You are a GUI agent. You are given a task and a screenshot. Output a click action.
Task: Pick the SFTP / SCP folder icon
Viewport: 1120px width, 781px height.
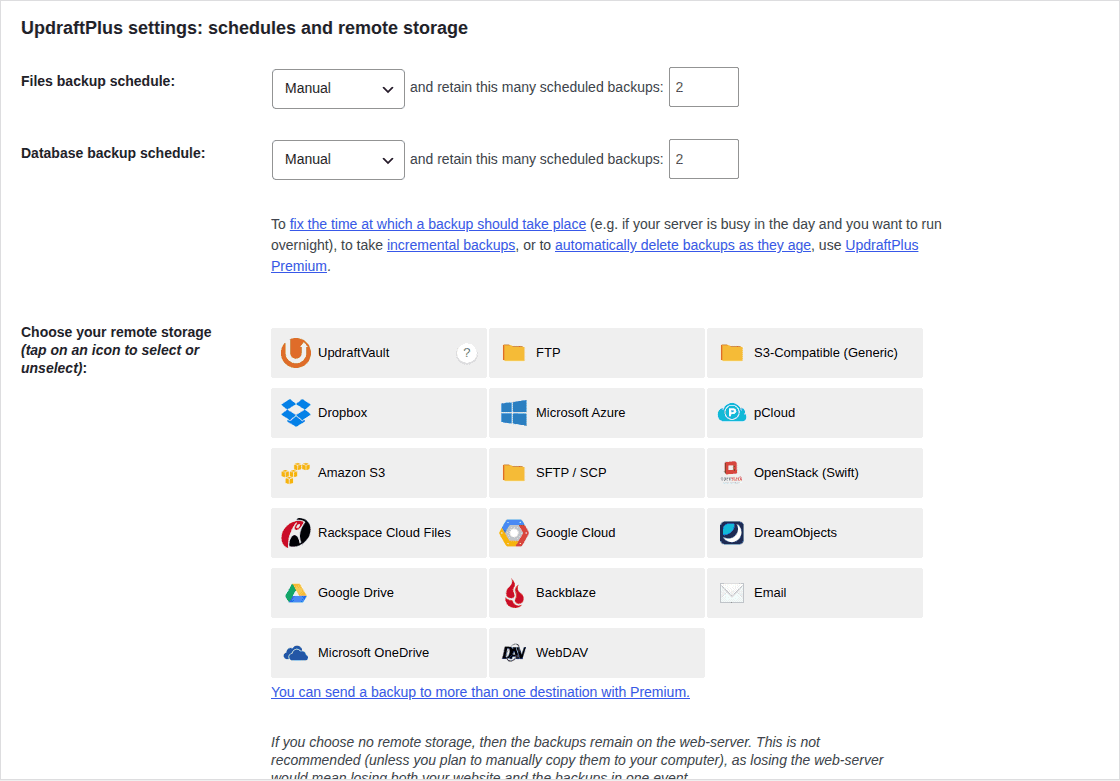pyautogui.click(x=514, y=472)
